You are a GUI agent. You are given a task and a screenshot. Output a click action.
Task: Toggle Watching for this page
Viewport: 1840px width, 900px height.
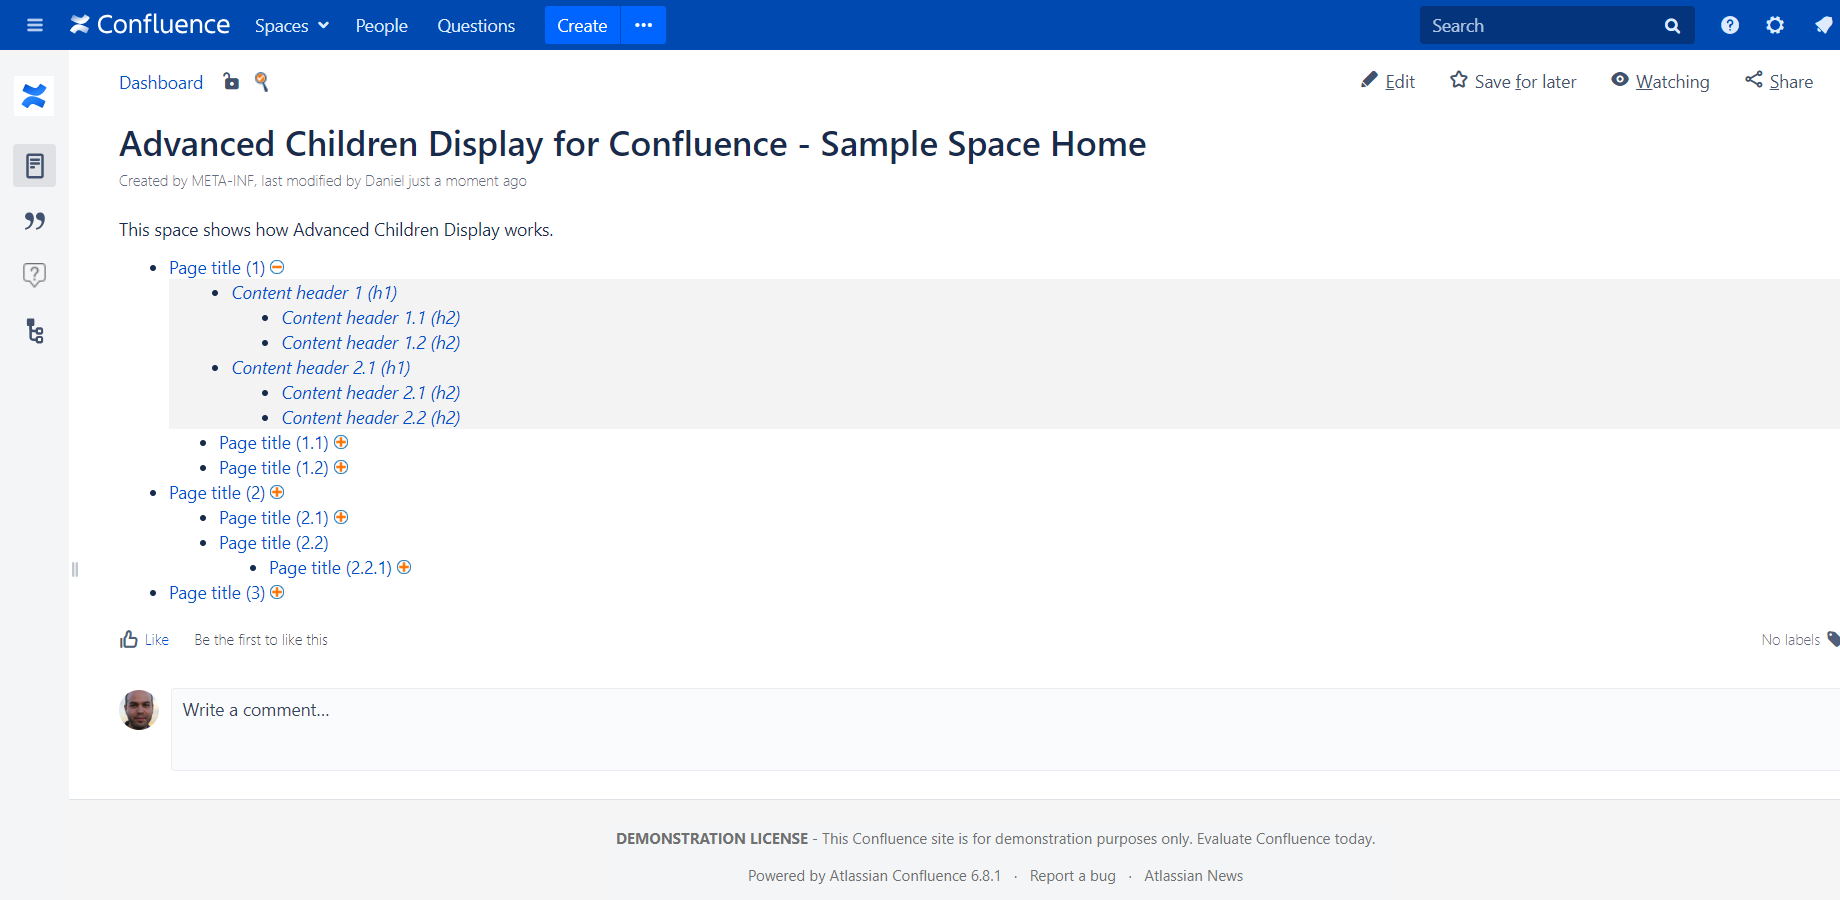[1660, 81]
